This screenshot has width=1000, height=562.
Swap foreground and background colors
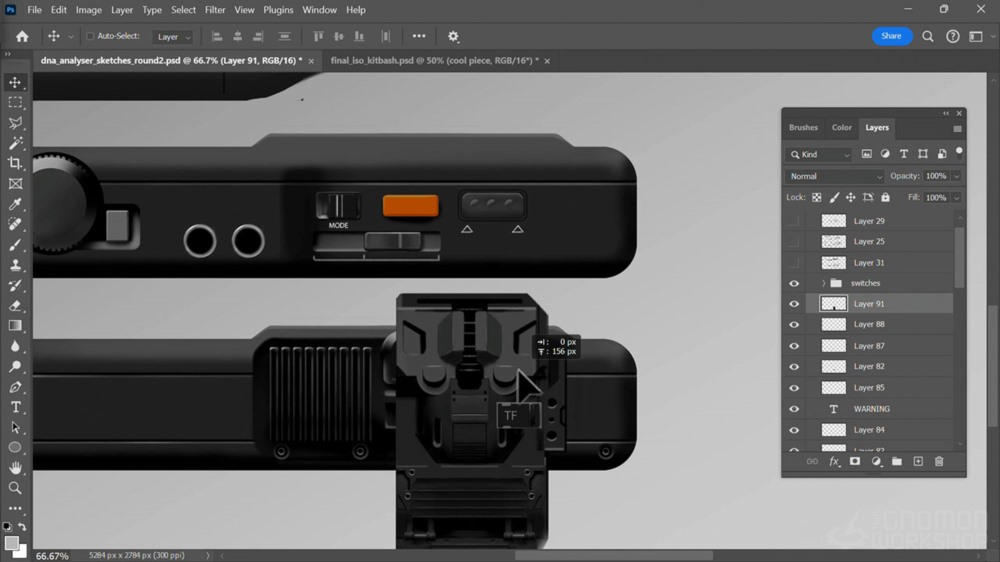pos(22,527)
